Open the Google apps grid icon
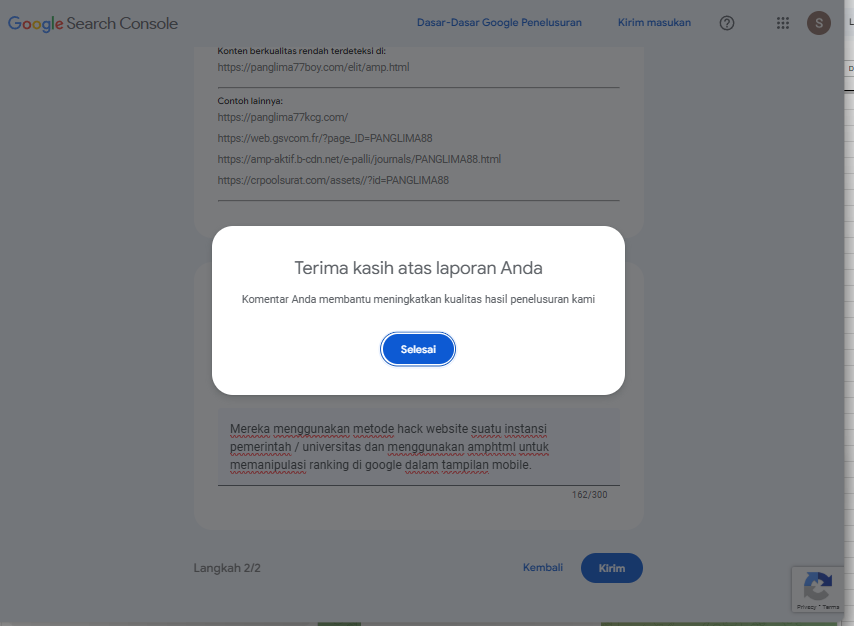The height and width of the screenshot is (626, 854). coord(783,23)
